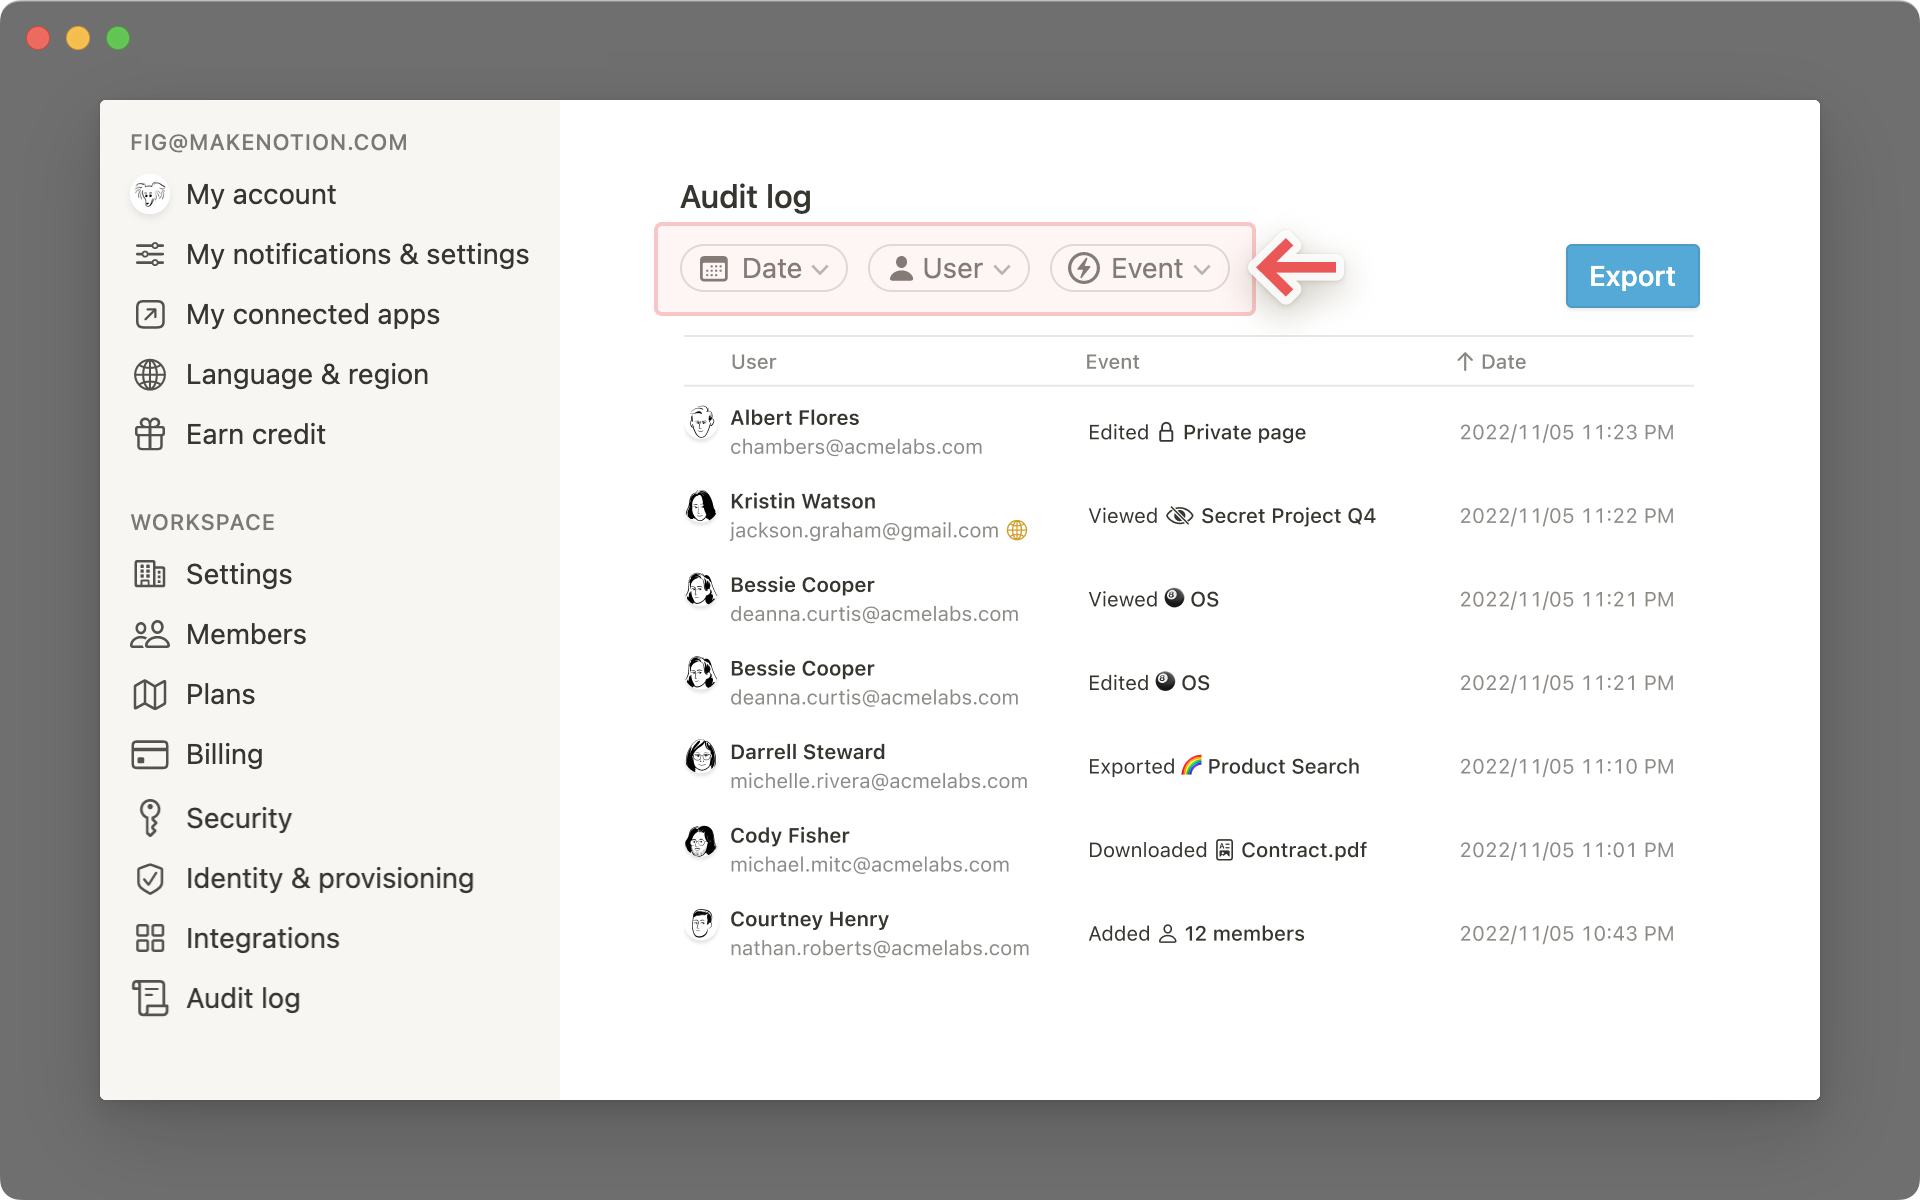Open Security via the key icon
Viewport: 1920px width, 1200px height.
coord(150,818)
